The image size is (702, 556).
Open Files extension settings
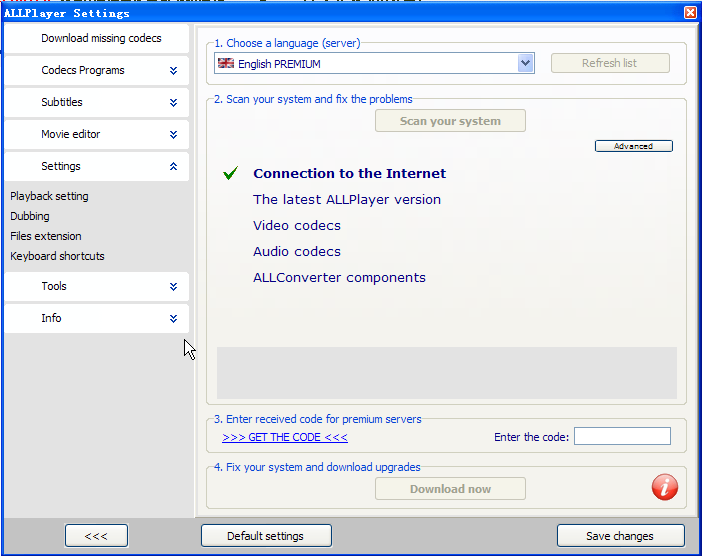(46, 236)
